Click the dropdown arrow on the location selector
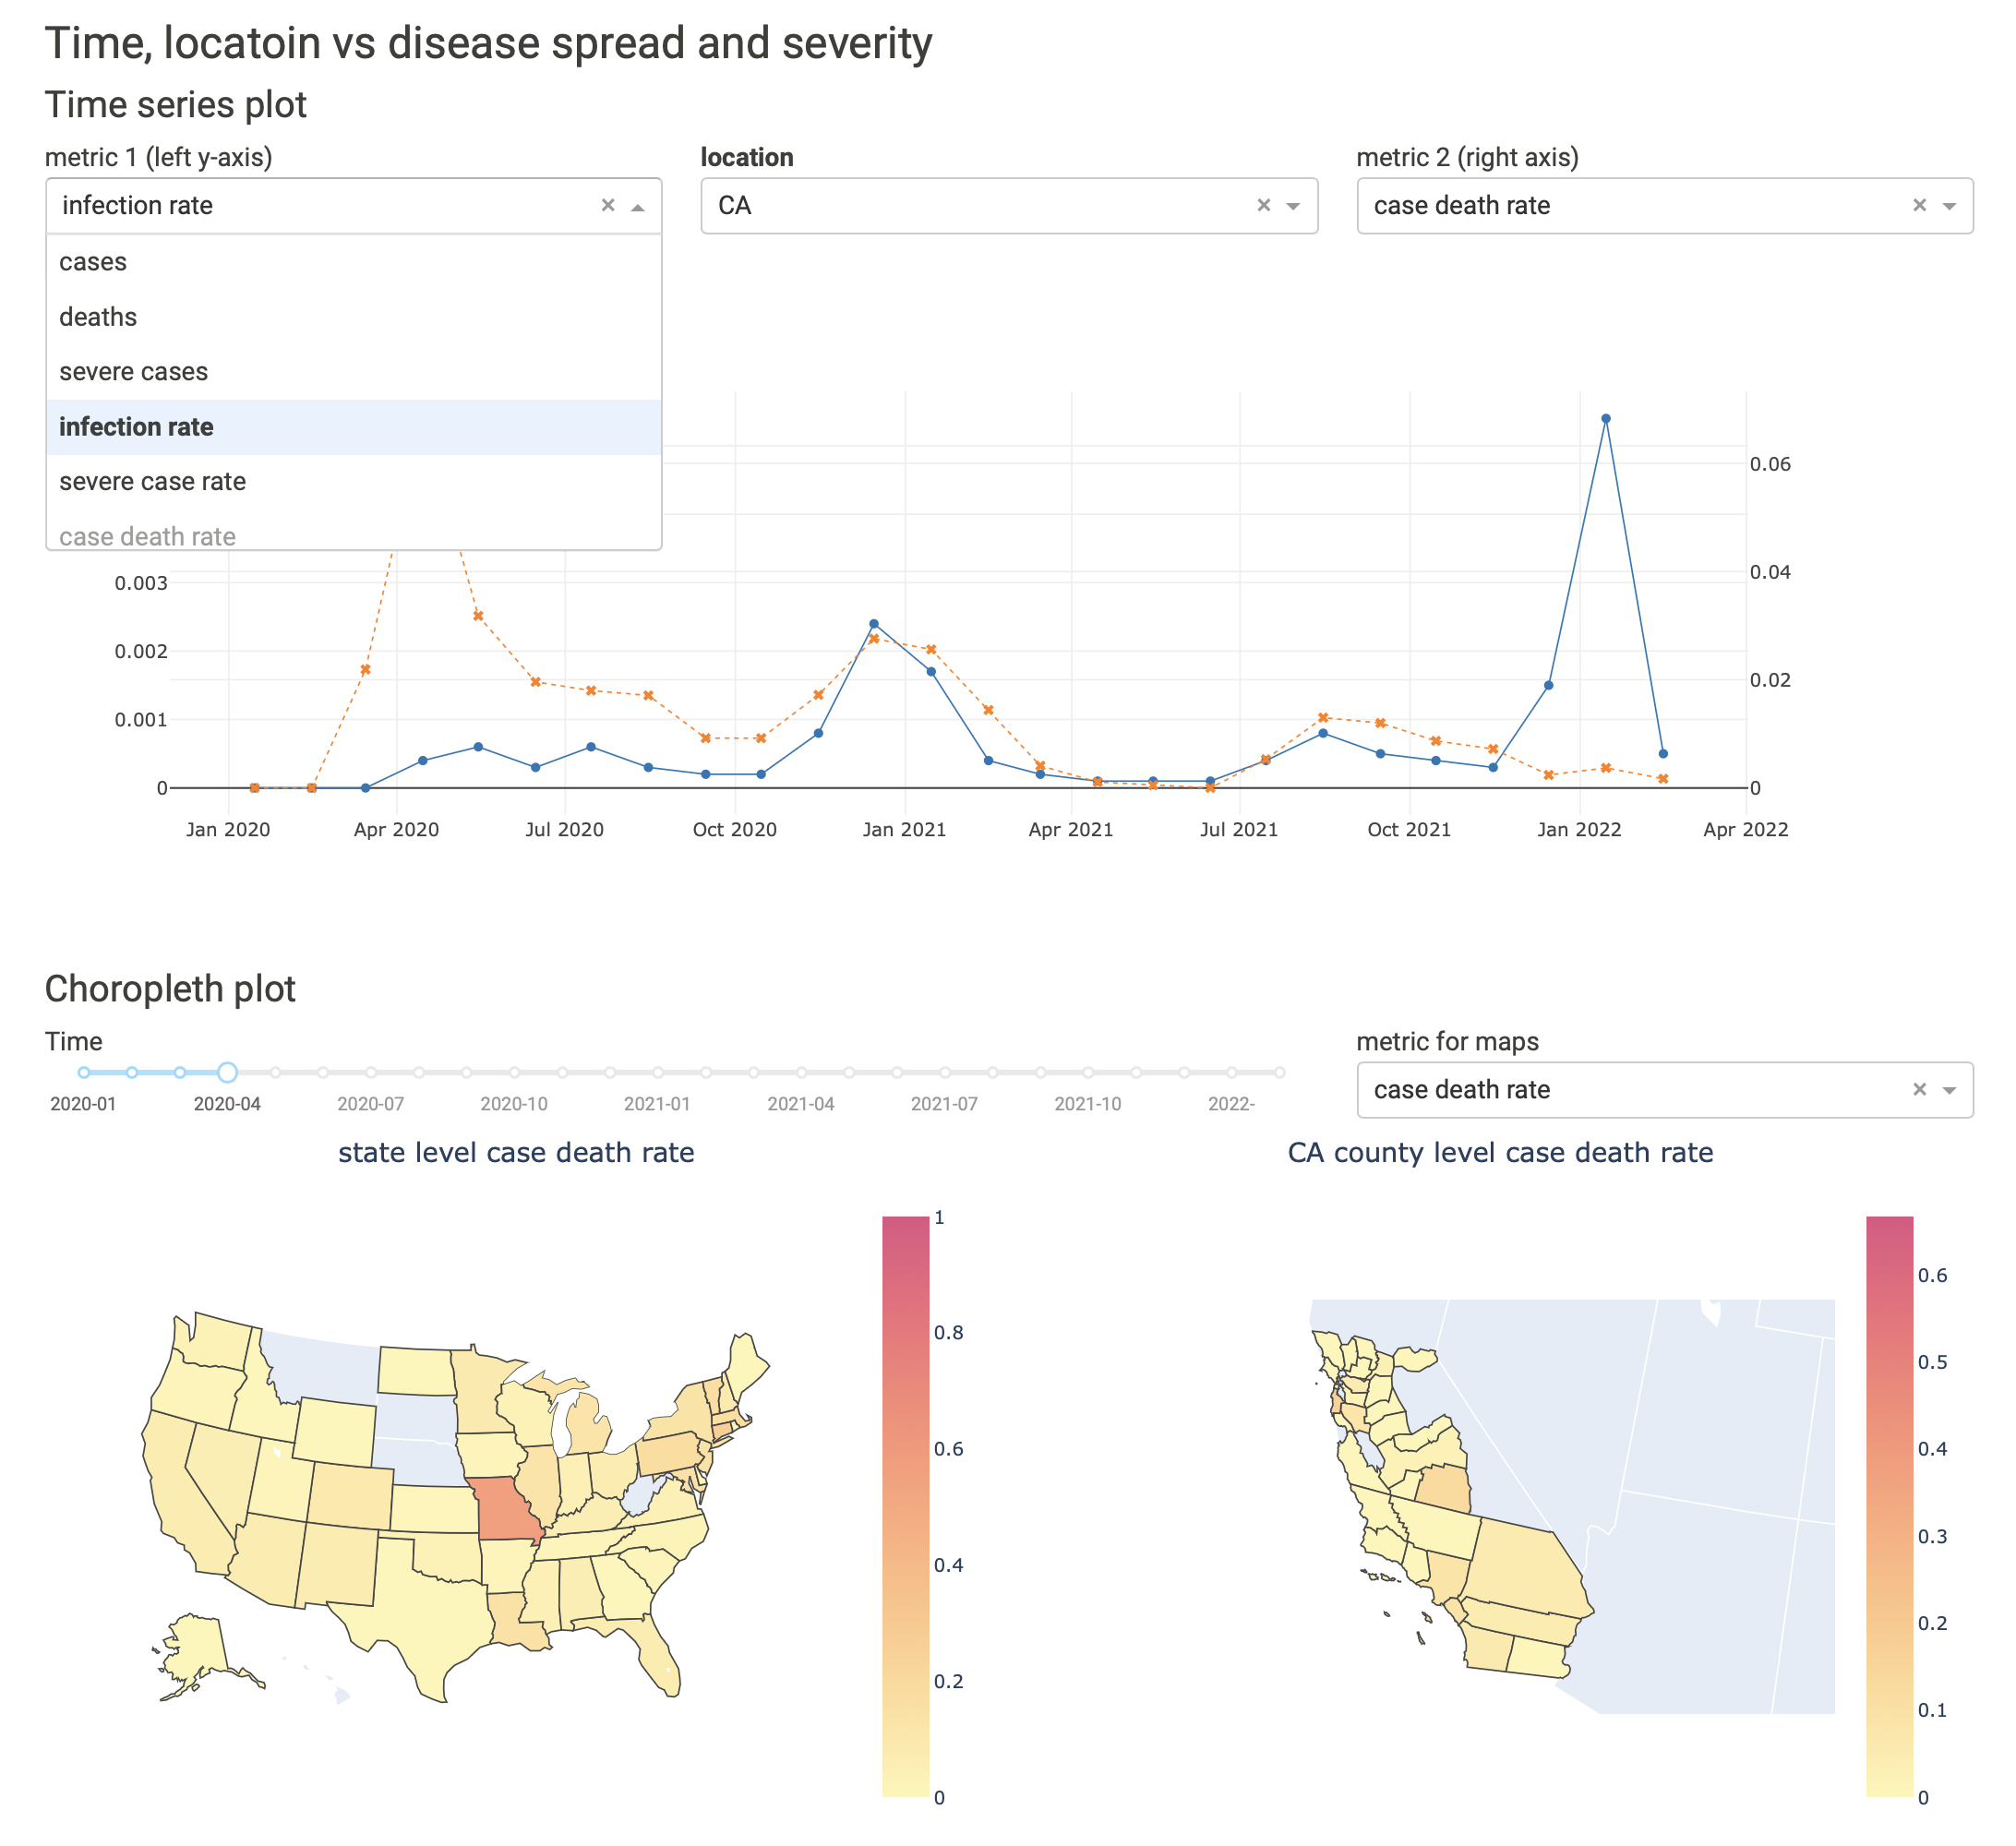2016x1846 pixels. tap(1292, 207)
